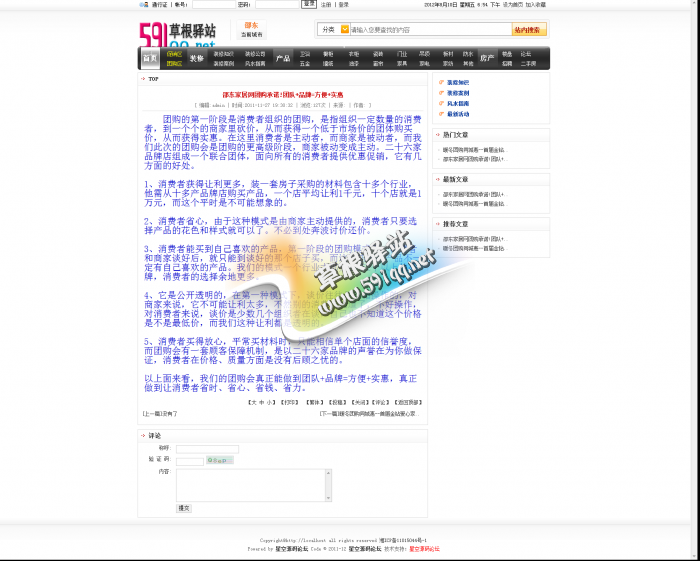Select the 产品 navigation tab
This screenshot has height=561, width=700.
click(283, 58)
